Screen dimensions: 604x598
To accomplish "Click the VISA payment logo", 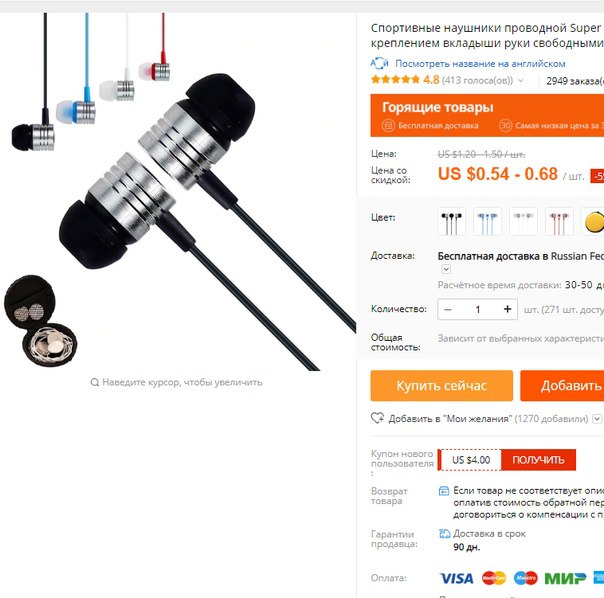I will 456,578.
